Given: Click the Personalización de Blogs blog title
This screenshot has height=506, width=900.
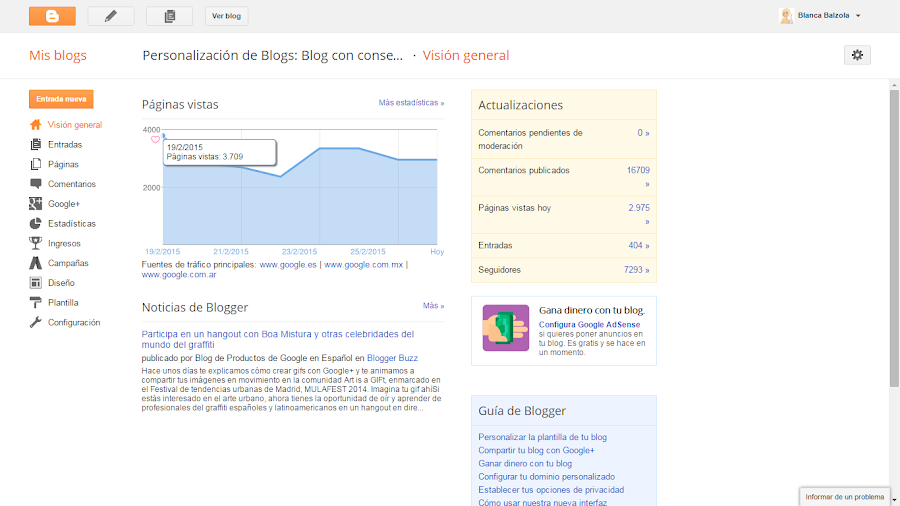Looking at the screenshot, I should coord(273,55).
